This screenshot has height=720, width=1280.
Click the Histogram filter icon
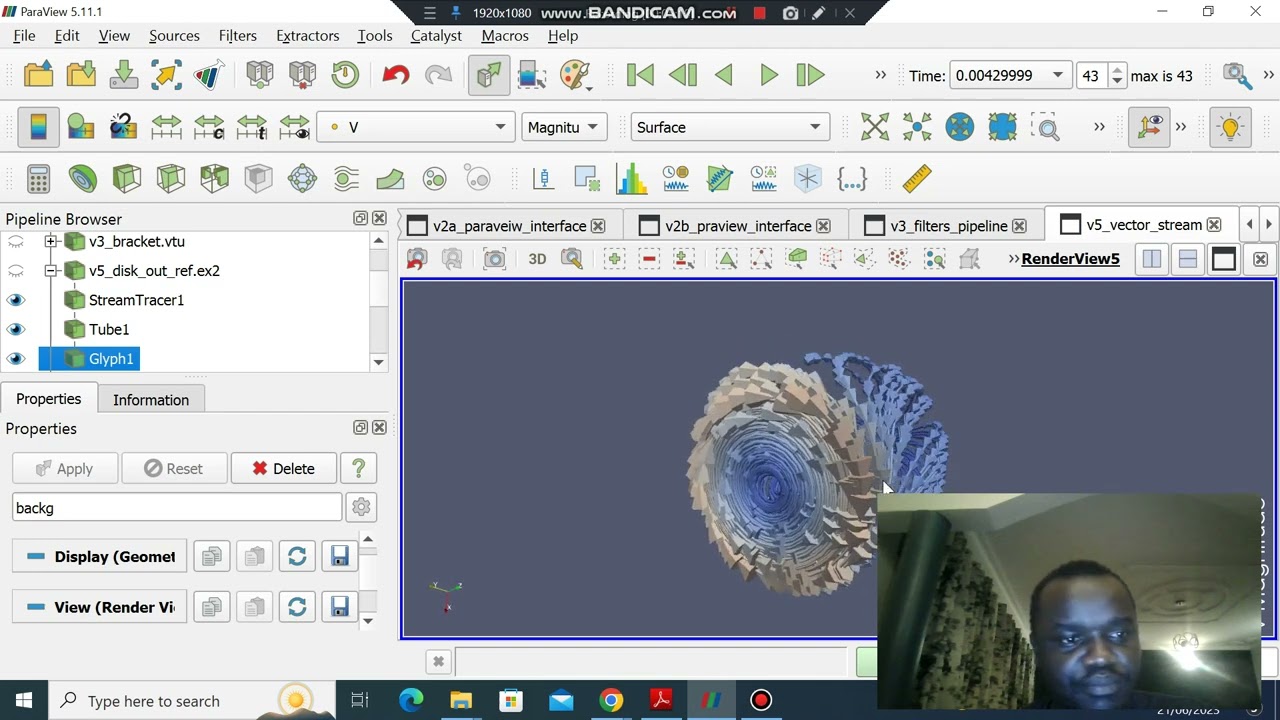(x=631, y=179)
